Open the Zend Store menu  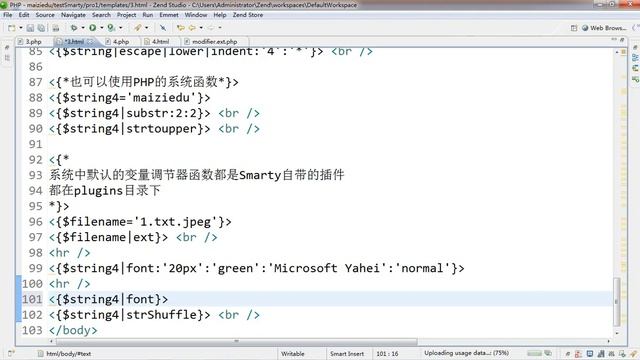[248, 15]
